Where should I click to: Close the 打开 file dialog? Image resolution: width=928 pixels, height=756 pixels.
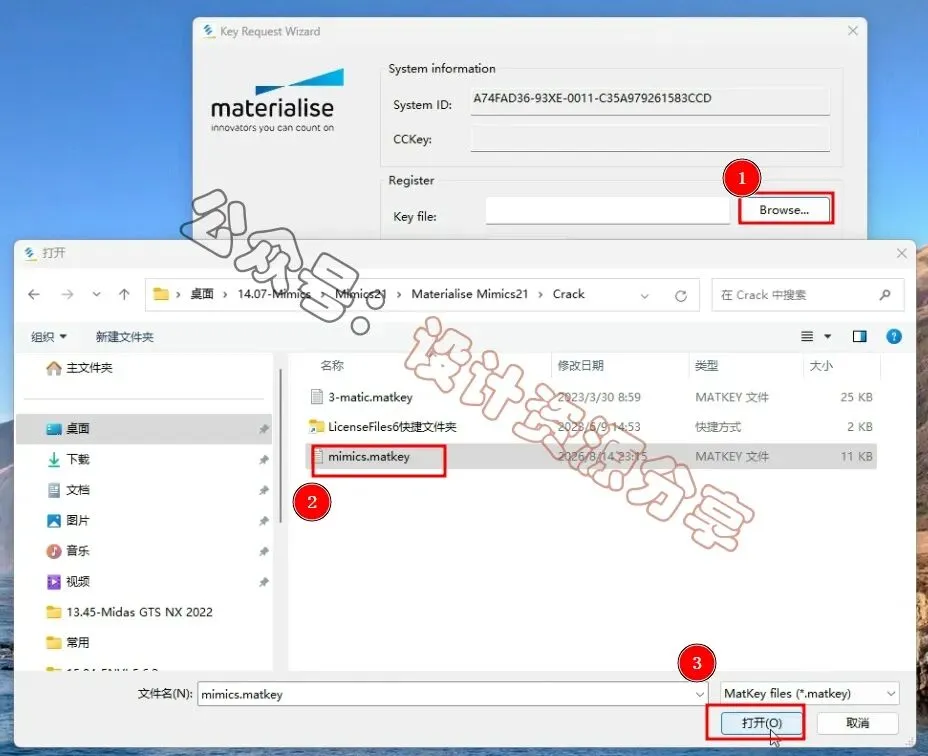tap(901, 253)
